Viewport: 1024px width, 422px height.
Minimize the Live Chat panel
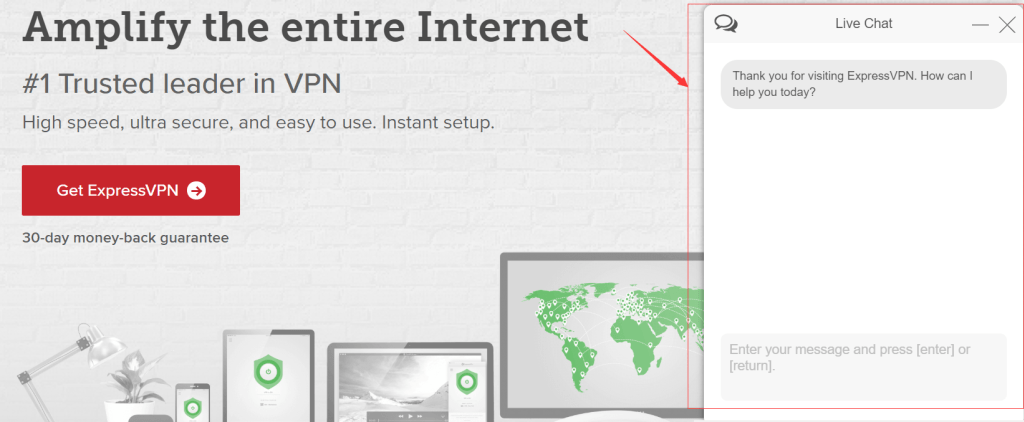coord(980,25)
